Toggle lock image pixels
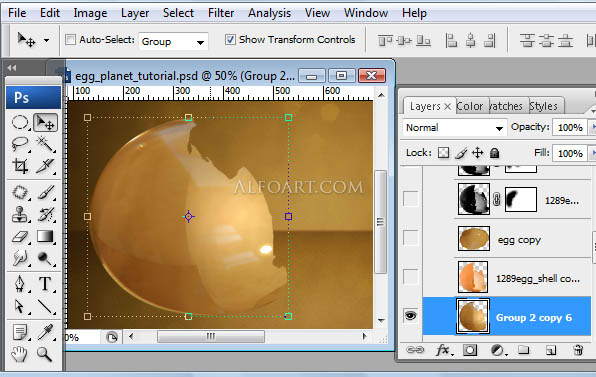596x377 pixels. (x=460, y=153)
